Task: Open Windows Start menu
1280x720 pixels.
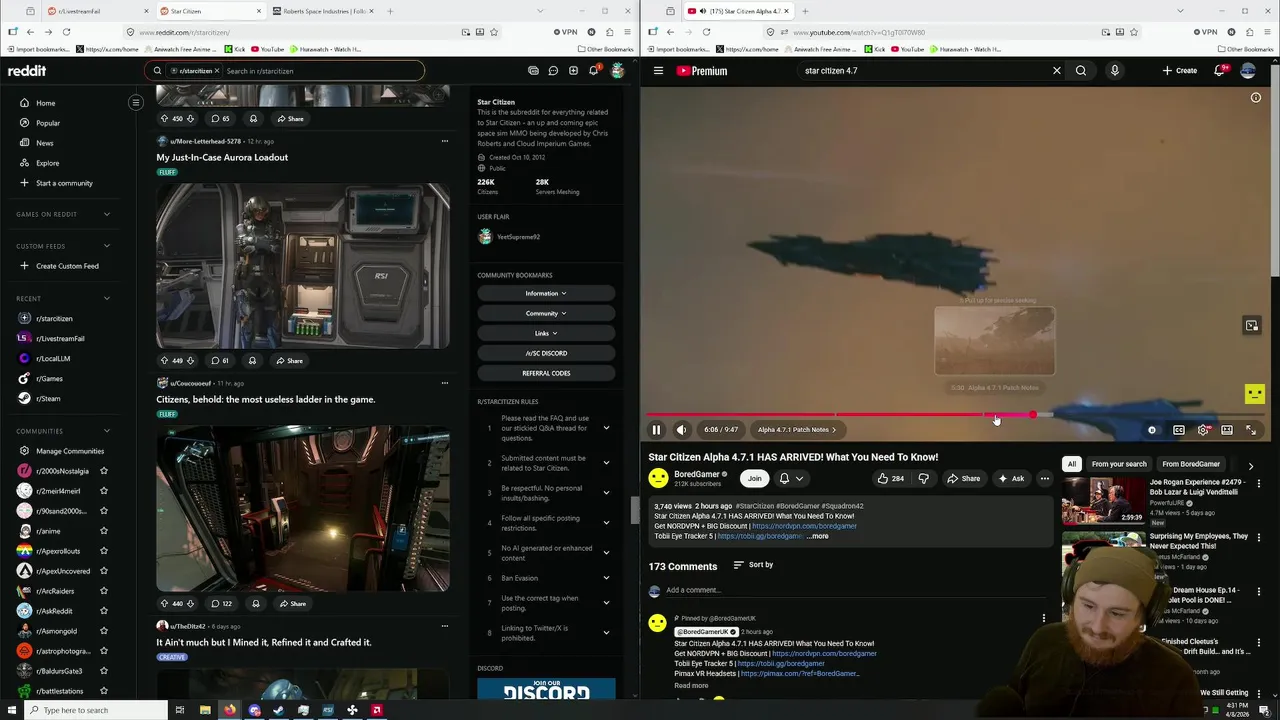Action: click(x=12, y=710)
